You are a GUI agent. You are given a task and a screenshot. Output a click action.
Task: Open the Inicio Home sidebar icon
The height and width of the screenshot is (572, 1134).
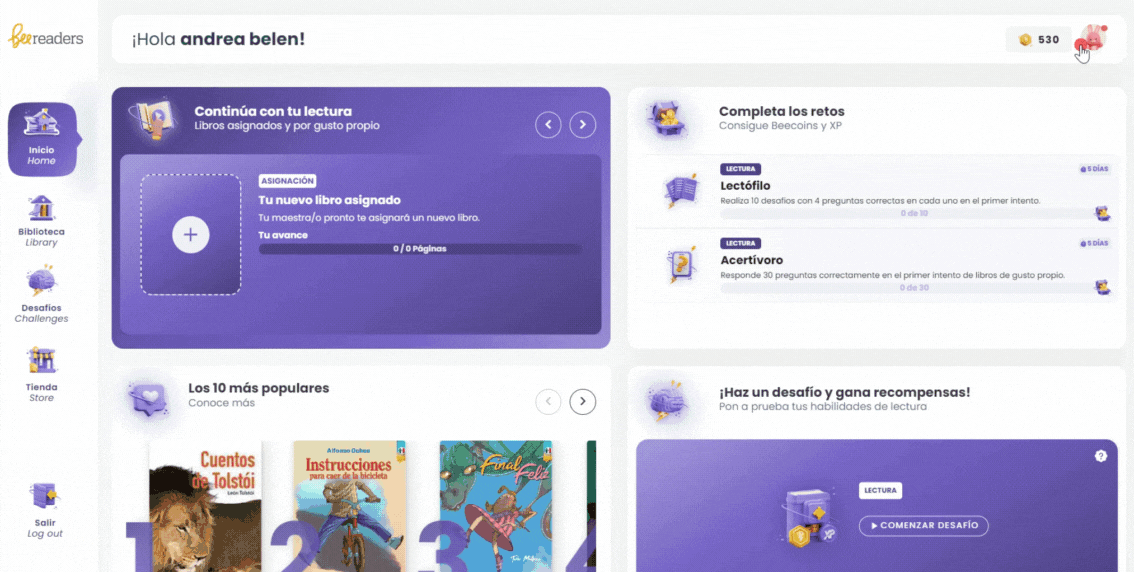(x=42, y=140)
